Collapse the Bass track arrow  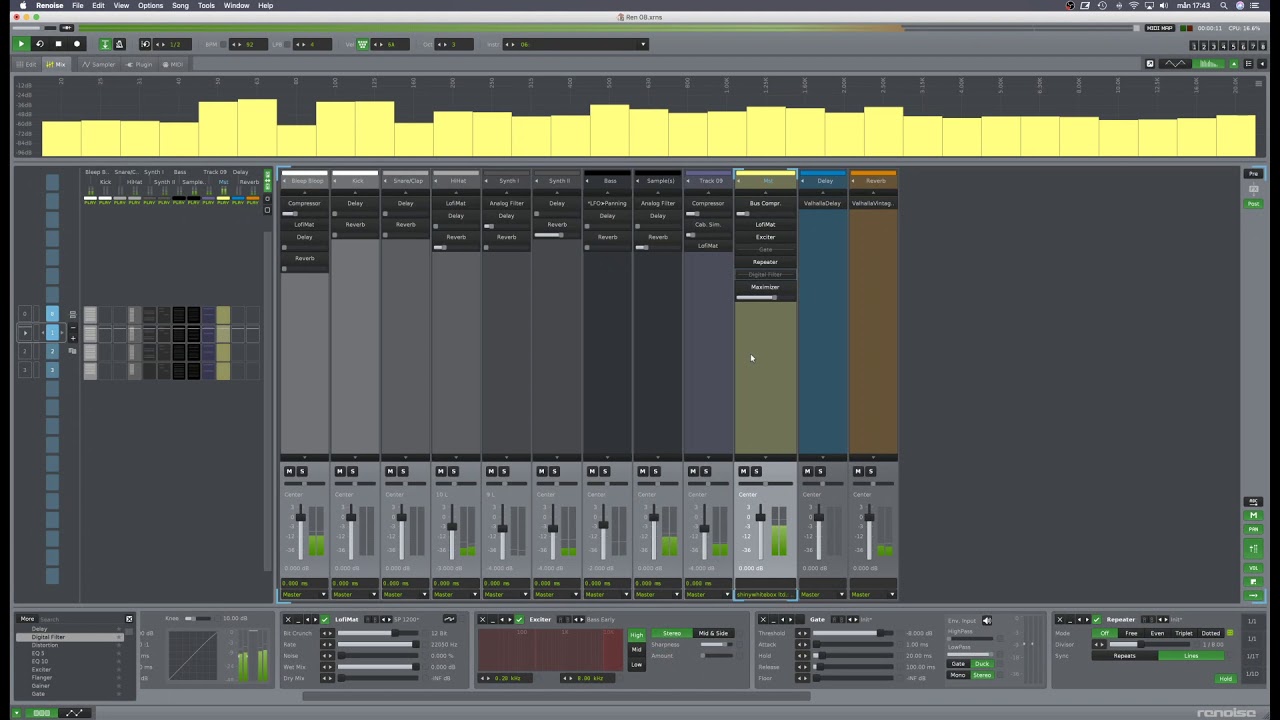(x=589, y=181)
